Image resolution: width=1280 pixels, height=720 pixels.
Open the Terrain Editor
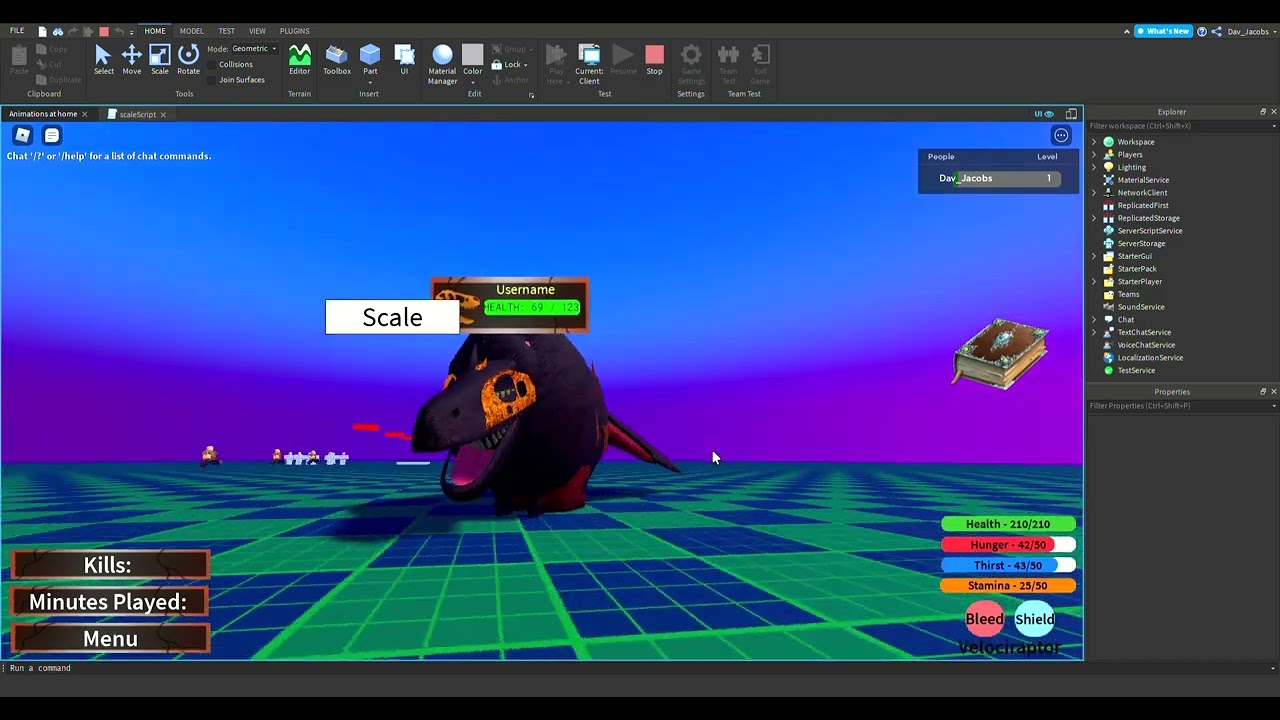pyautogui.click(x=299, y=60)
